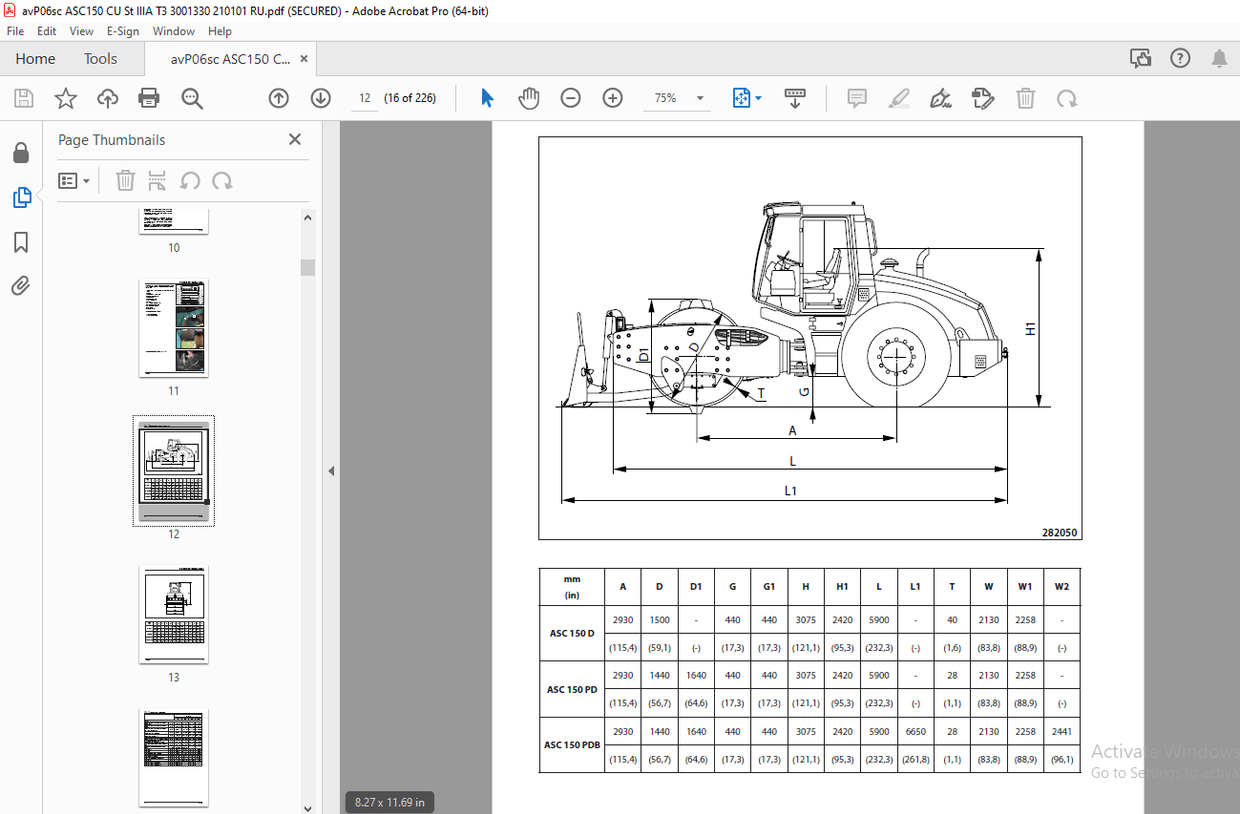Click the Next page down arrow

(320, 98)
